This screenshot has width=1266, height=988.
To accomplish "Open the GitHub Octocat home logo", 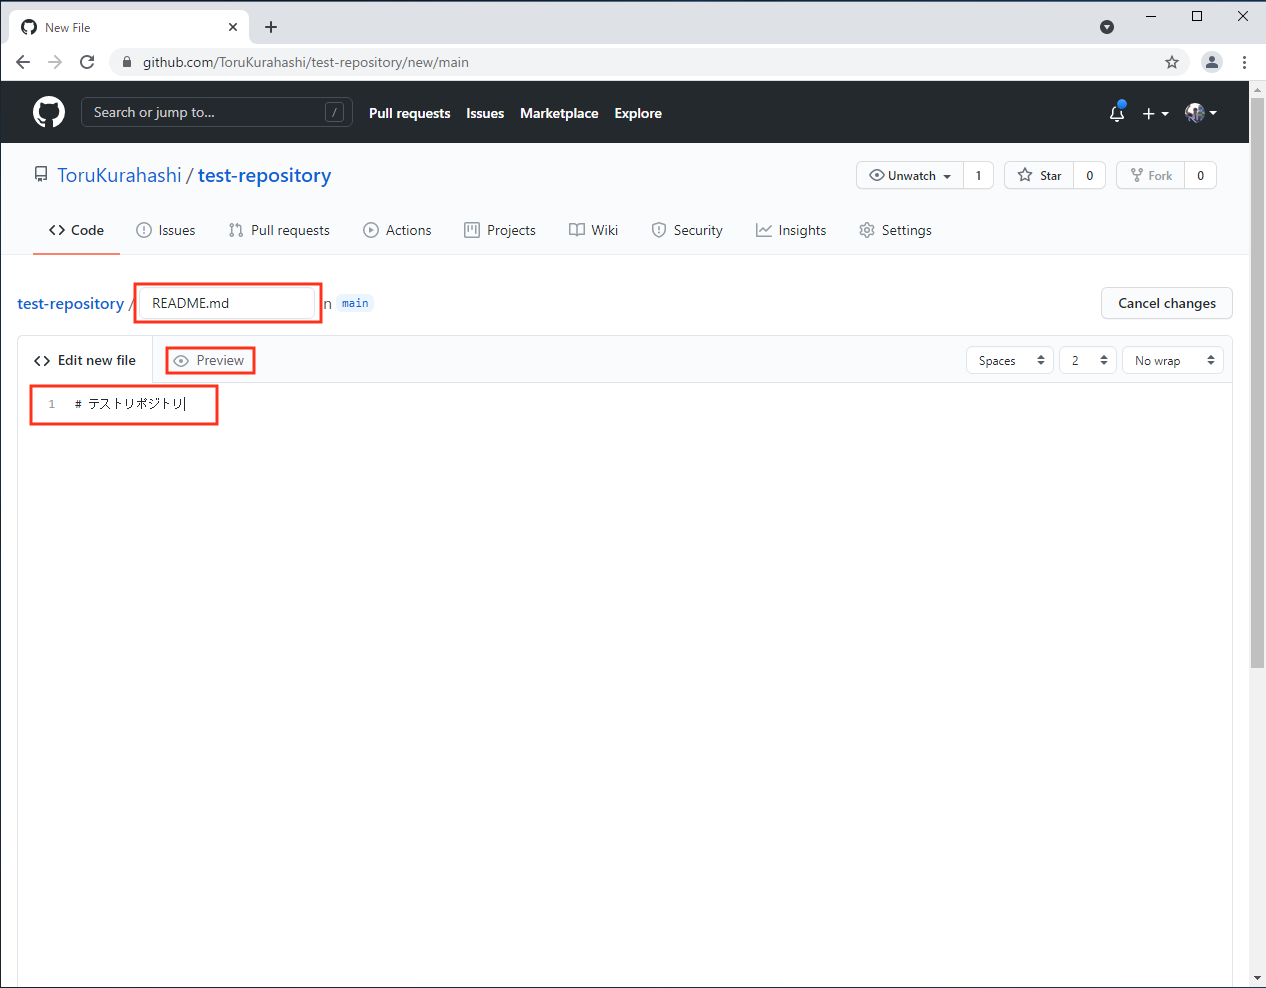I will click(49, 112).
